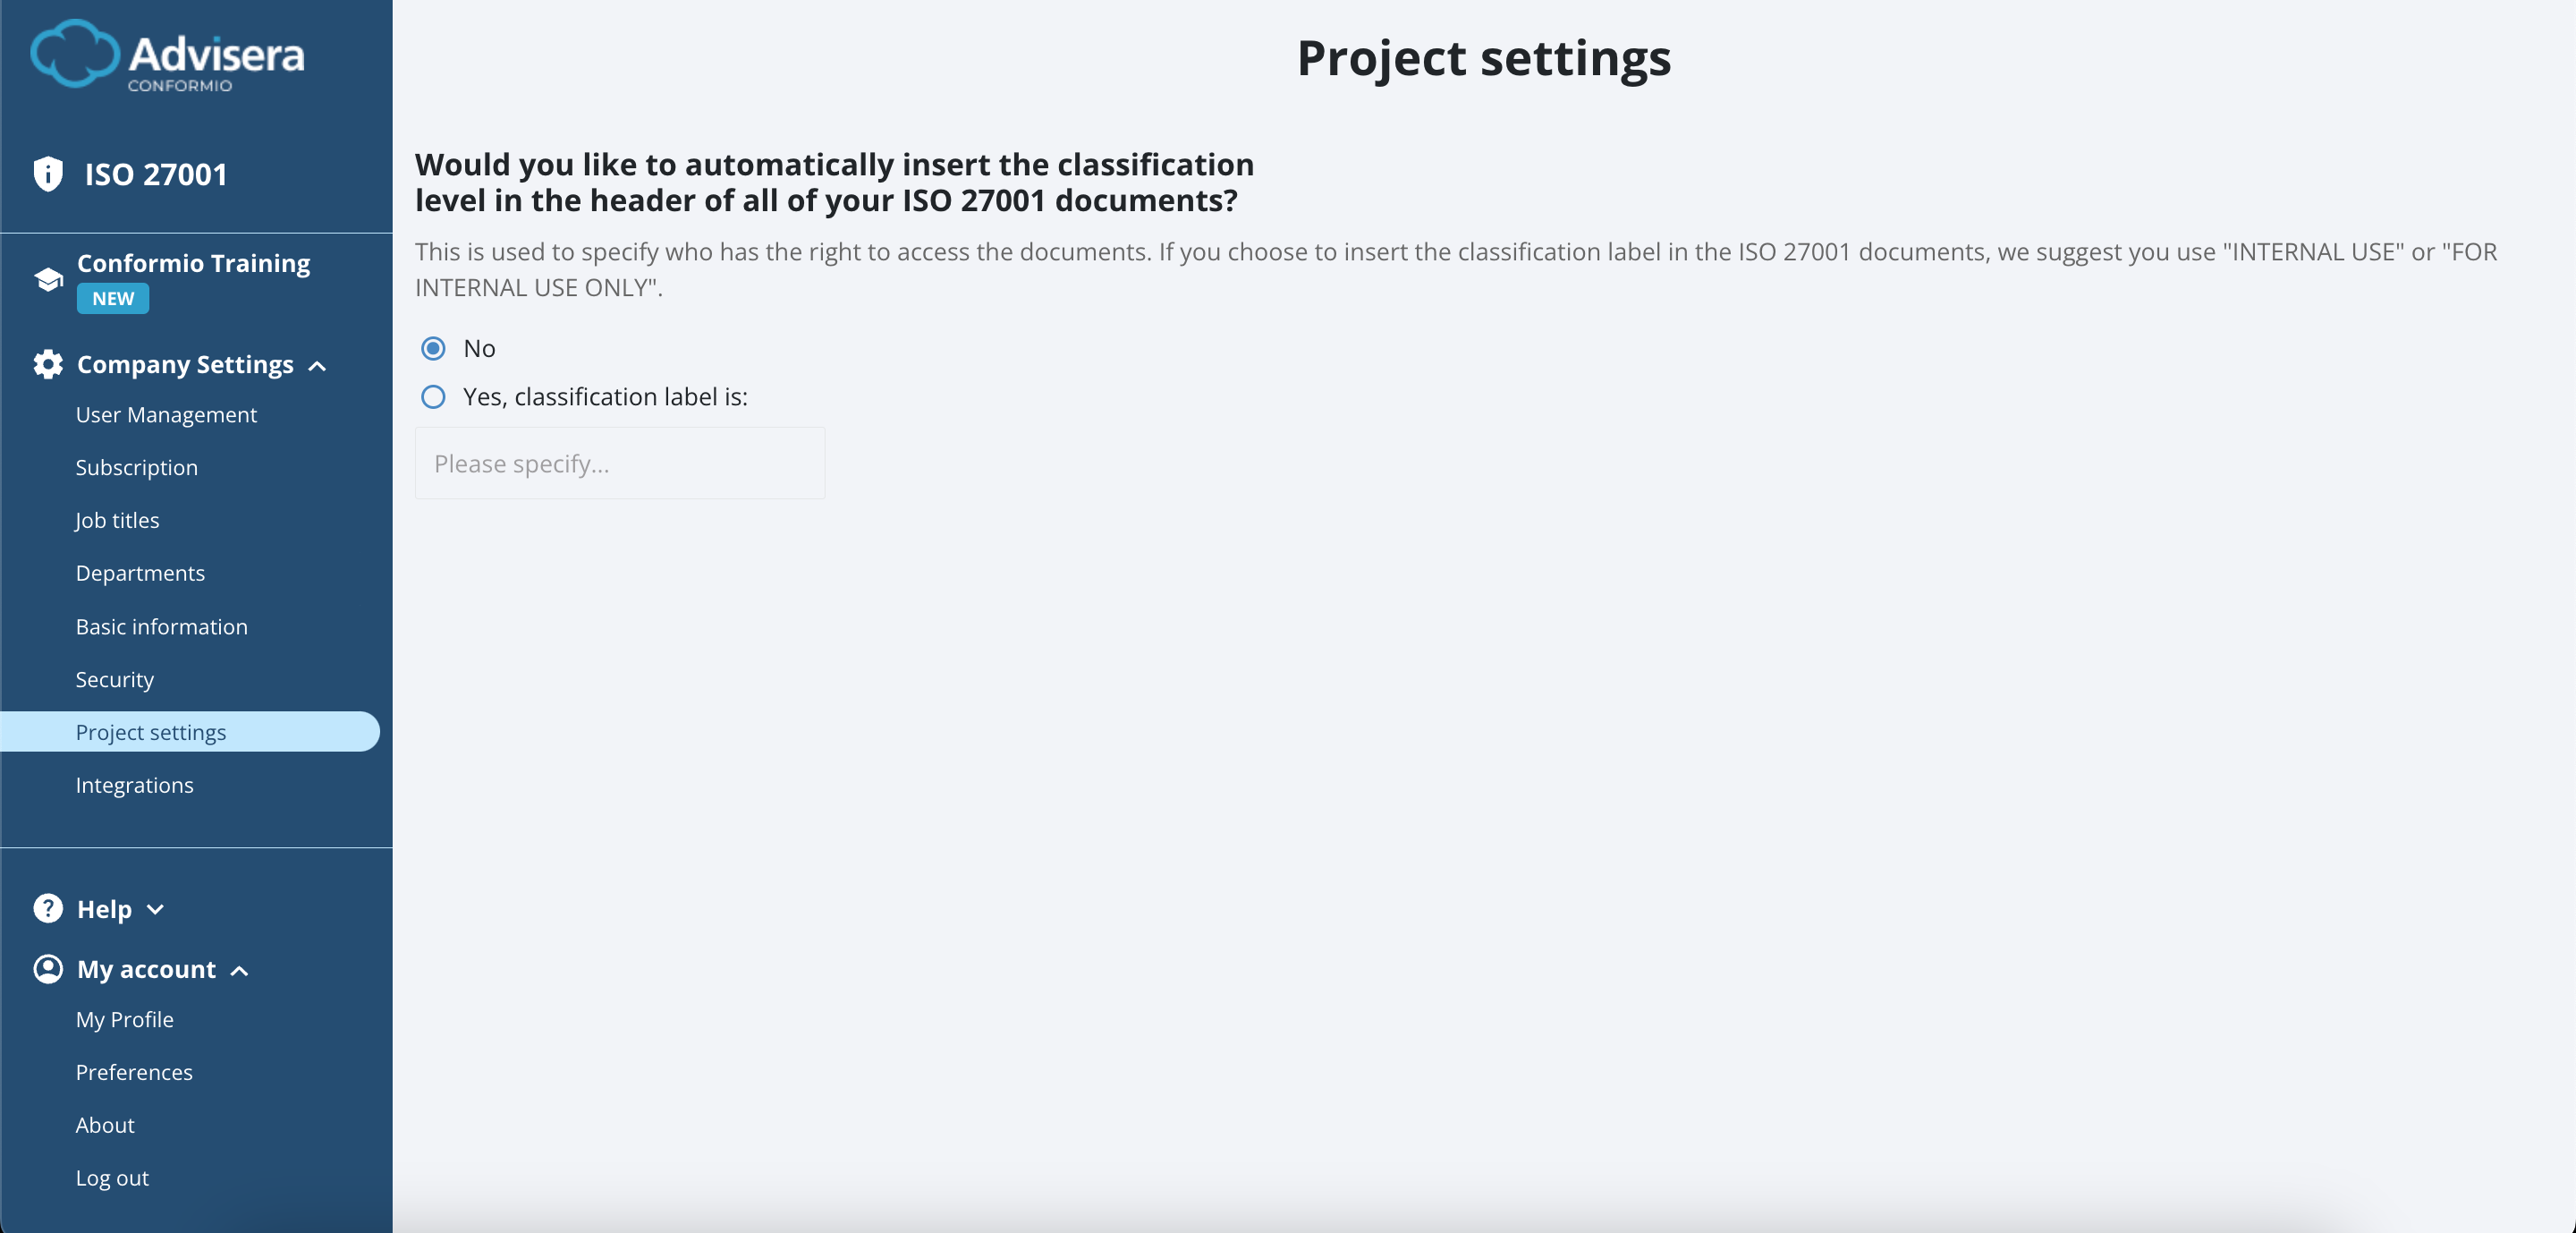Open the Job titles page
The image size is (2576, 1233).
[x=117, y=520]
